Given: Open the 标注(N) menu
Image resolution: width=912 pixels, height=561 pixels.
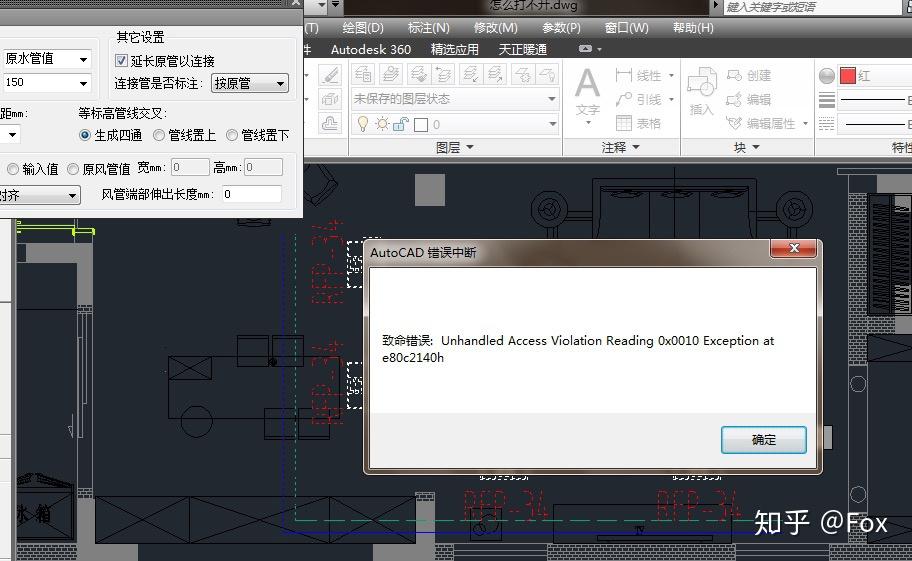Looking at the screenshot, I should pos(429,28).
